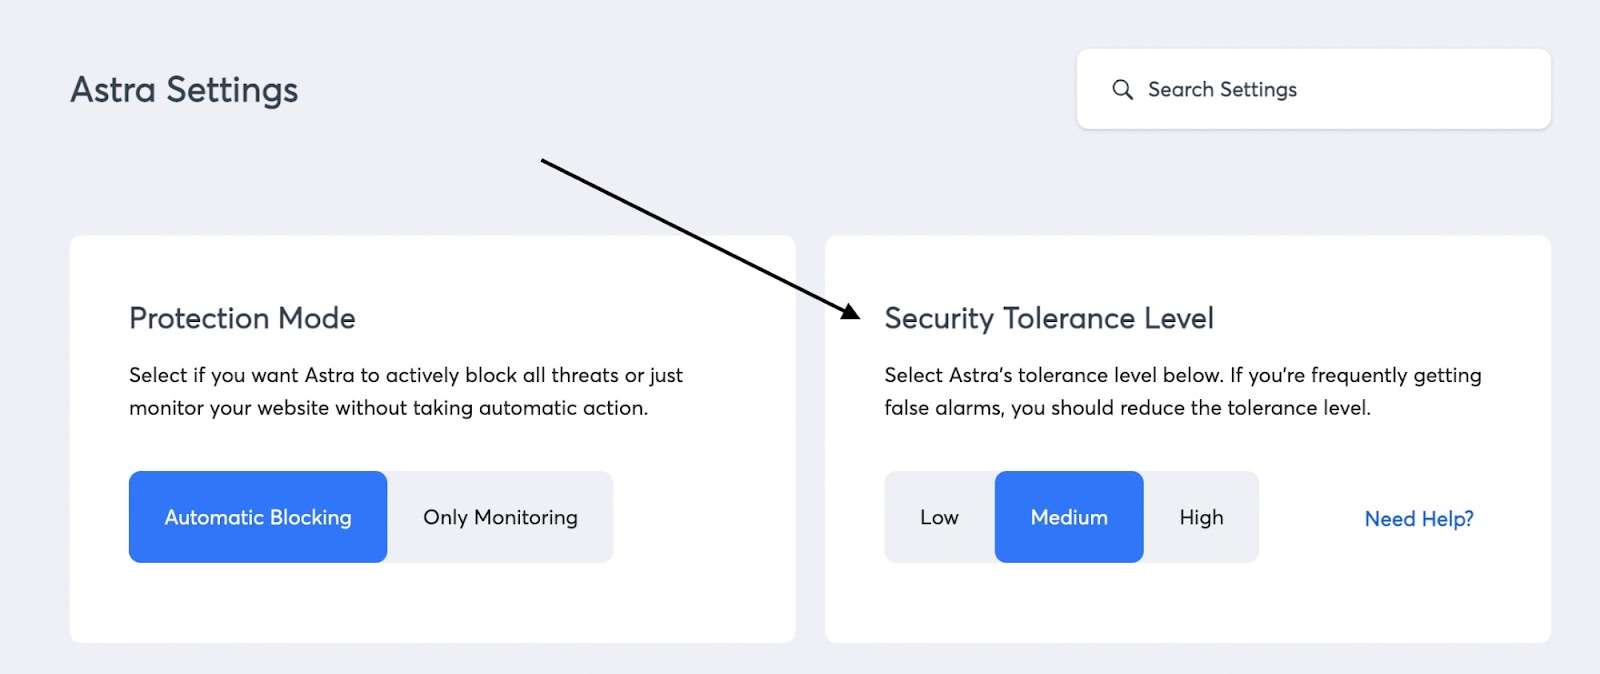Click the magnifying glass search icon
Screen dimensions: 1600x674
(x=1122, y=90)
